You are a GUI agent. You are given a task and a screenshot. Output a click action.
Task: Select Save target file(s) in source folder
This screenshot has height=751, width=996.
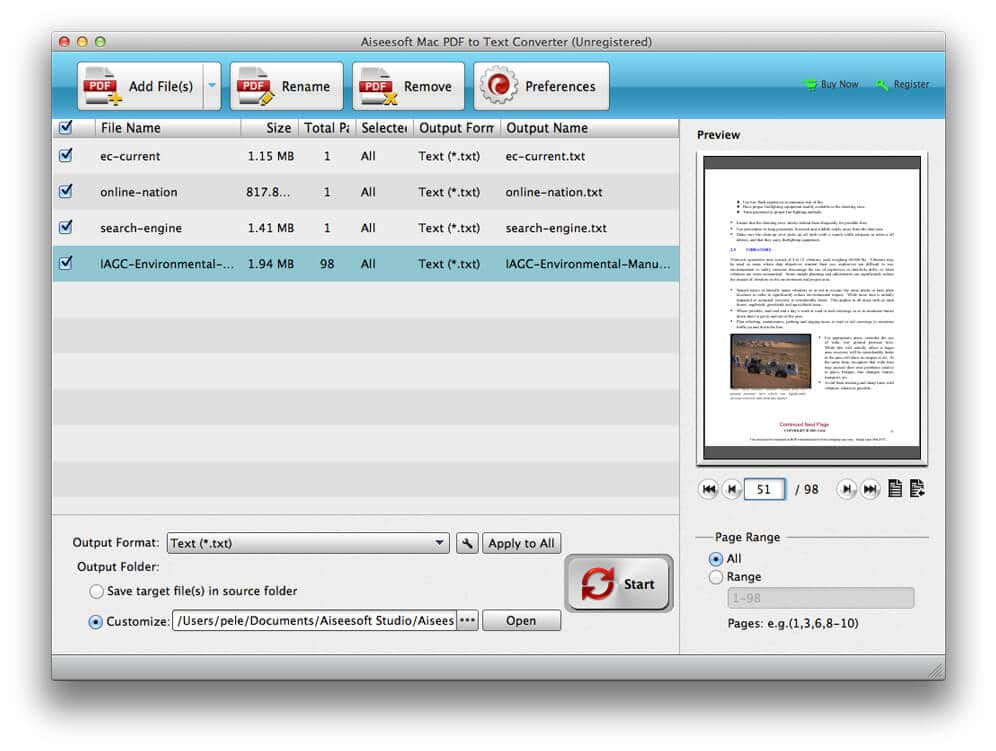pyautogui.click(x=96, y=592)
